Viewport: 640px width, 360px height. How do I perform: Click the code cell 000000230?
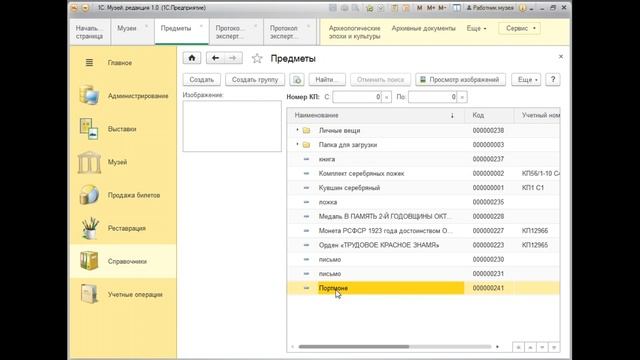(x=488, y=259)
